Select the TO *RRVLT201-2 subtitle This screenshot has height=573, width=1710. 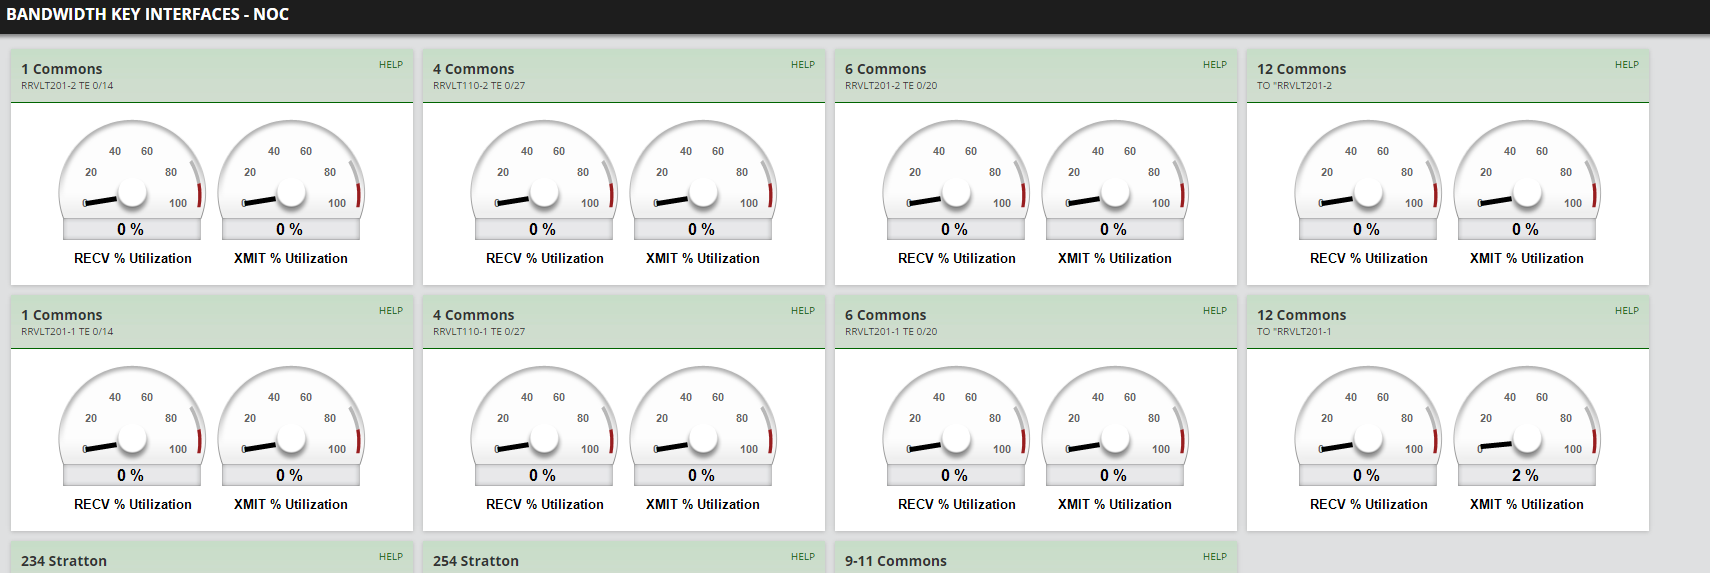[x=1294, y=86]
